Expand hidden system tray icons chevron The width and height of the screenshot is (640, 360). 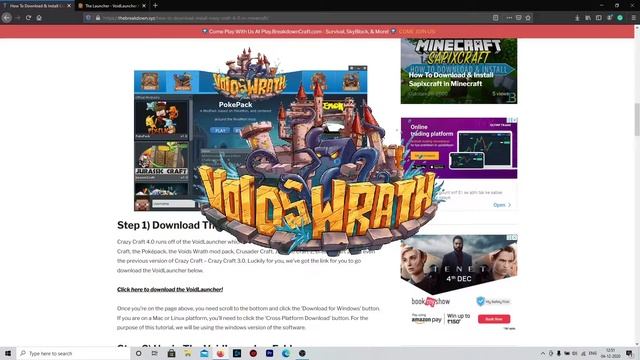pos(543,353)
